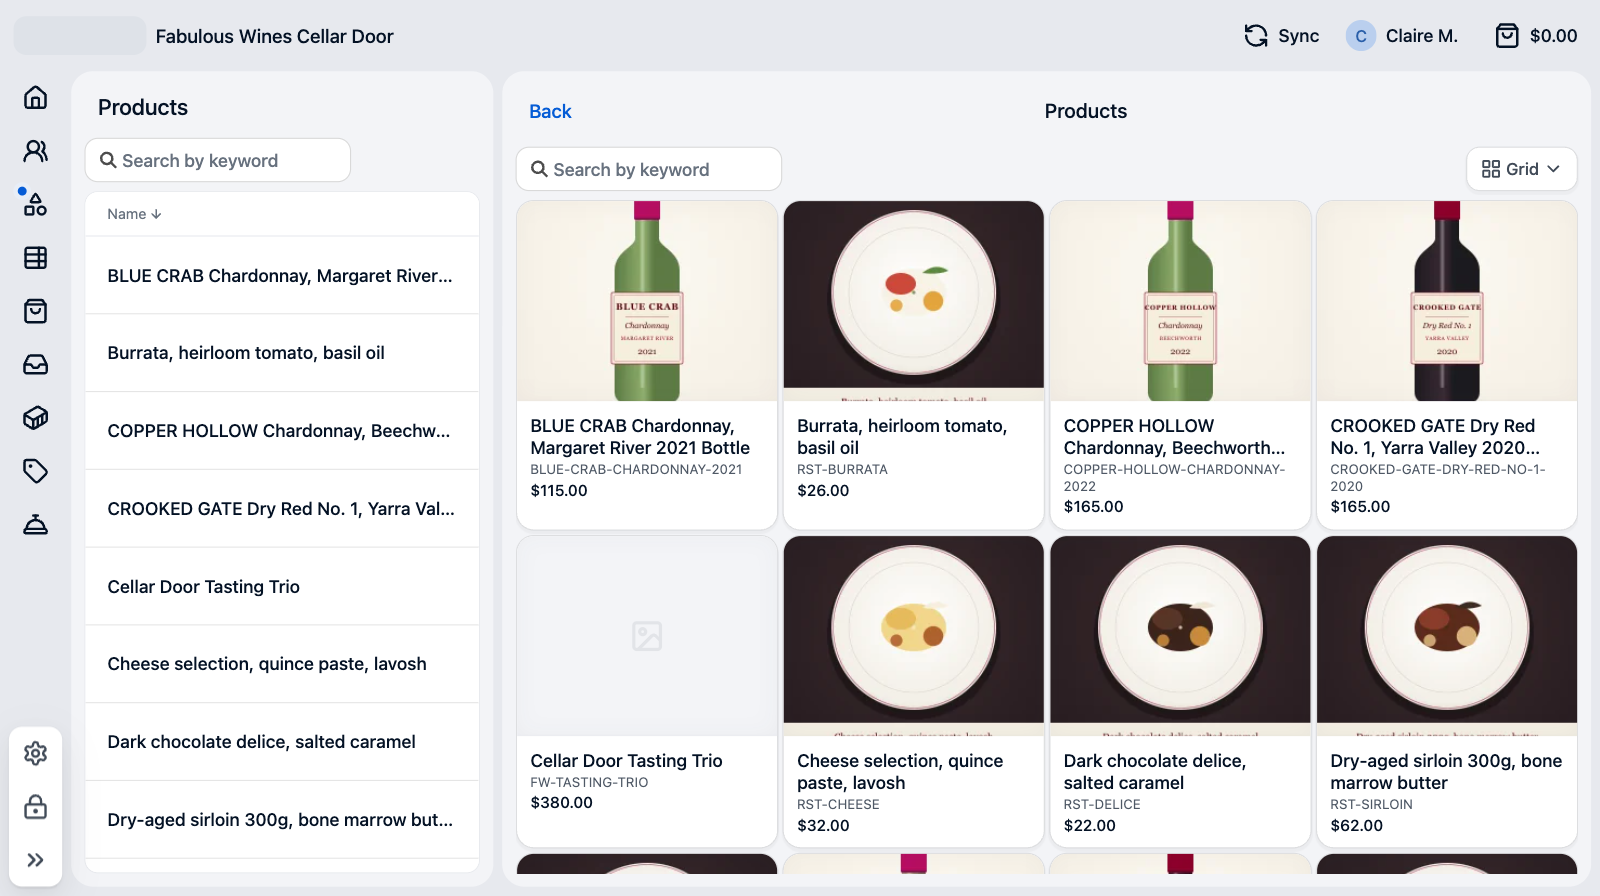The height and width of the screenshot is (896, 1600).
Task: Open the Products shapes icon in sidebar
Action: pos(36,204)
